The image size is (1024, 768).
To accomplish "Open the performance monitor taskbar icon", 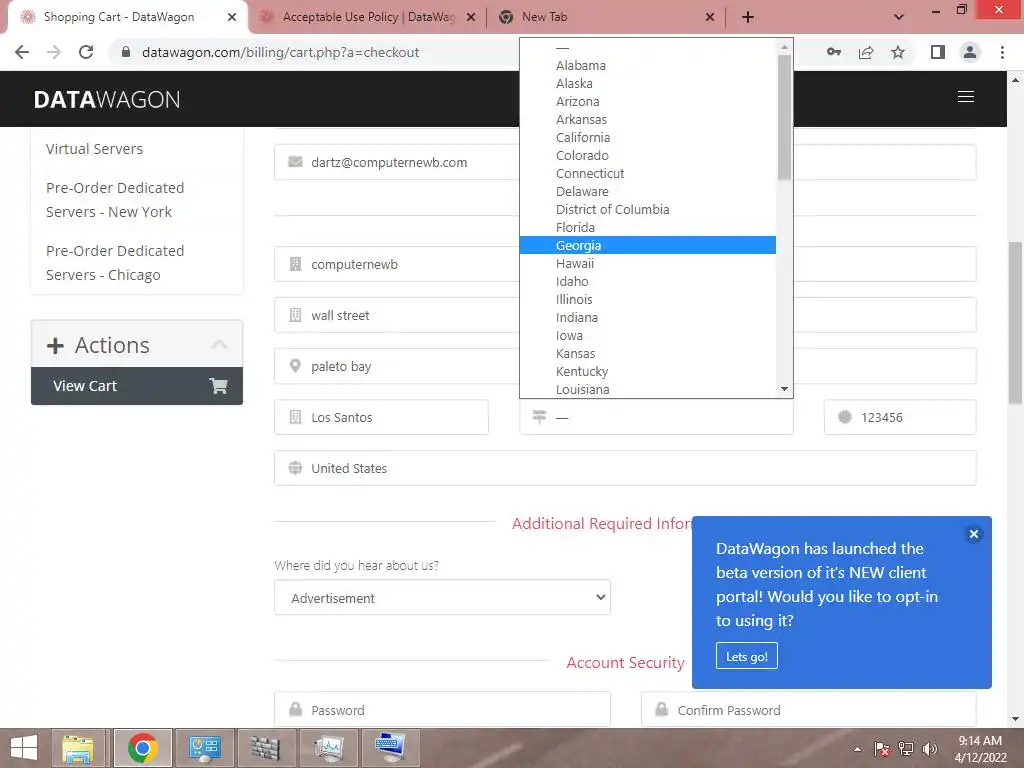I will (x=328, y=748).
